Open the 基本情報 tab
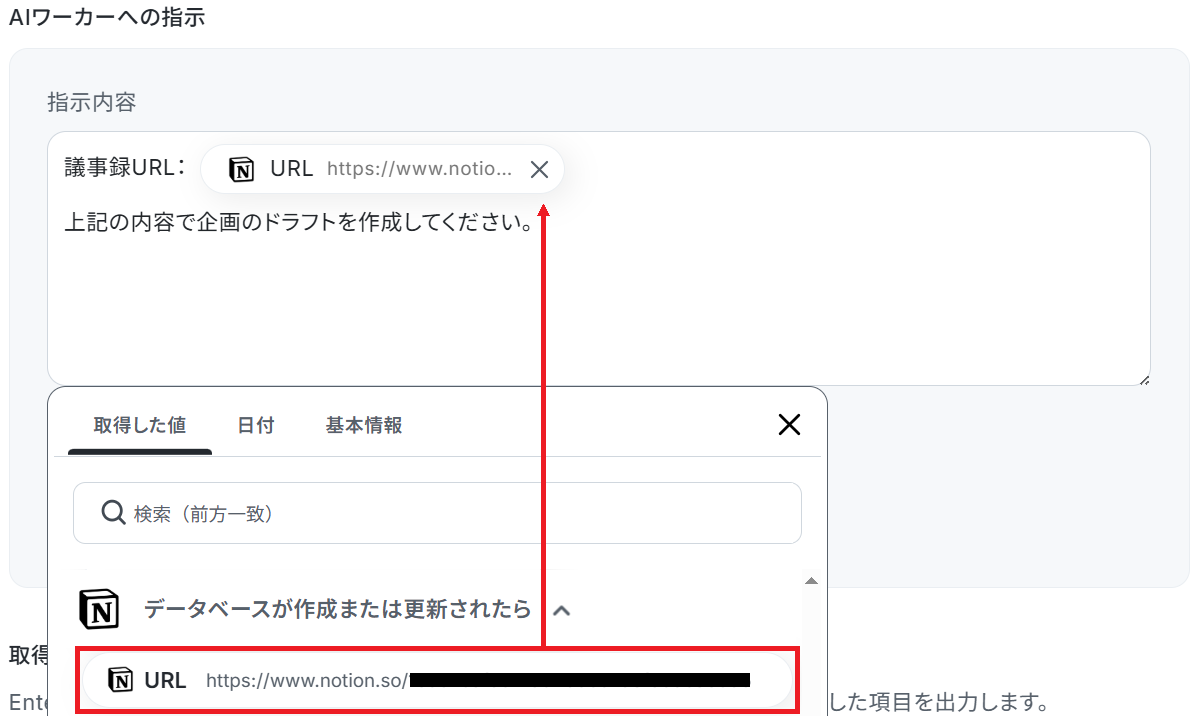 click(x=364, y=425)
